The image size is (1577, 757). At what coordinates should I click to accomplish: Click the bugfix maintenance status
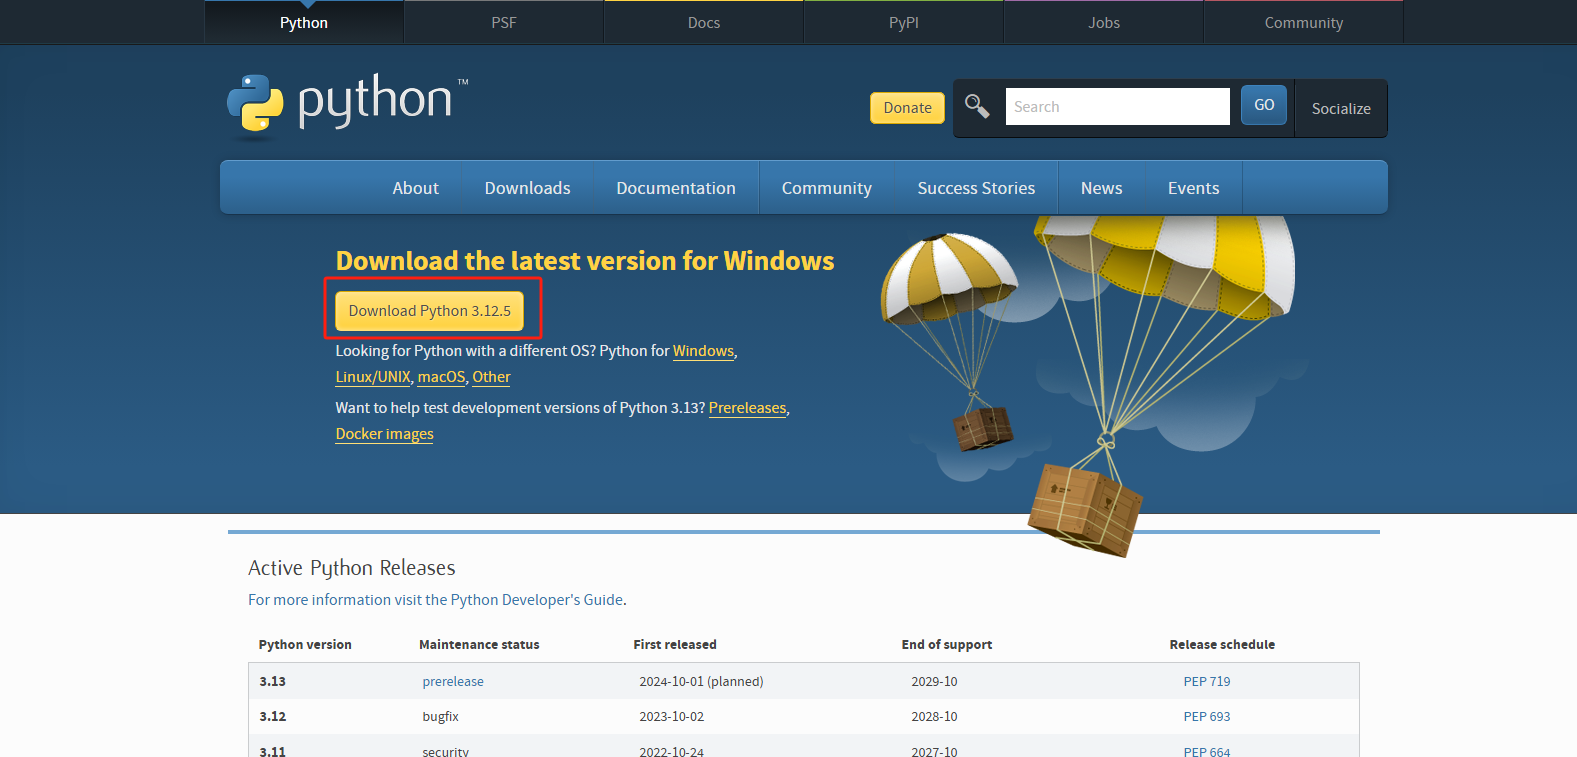(x=441, y=717)
